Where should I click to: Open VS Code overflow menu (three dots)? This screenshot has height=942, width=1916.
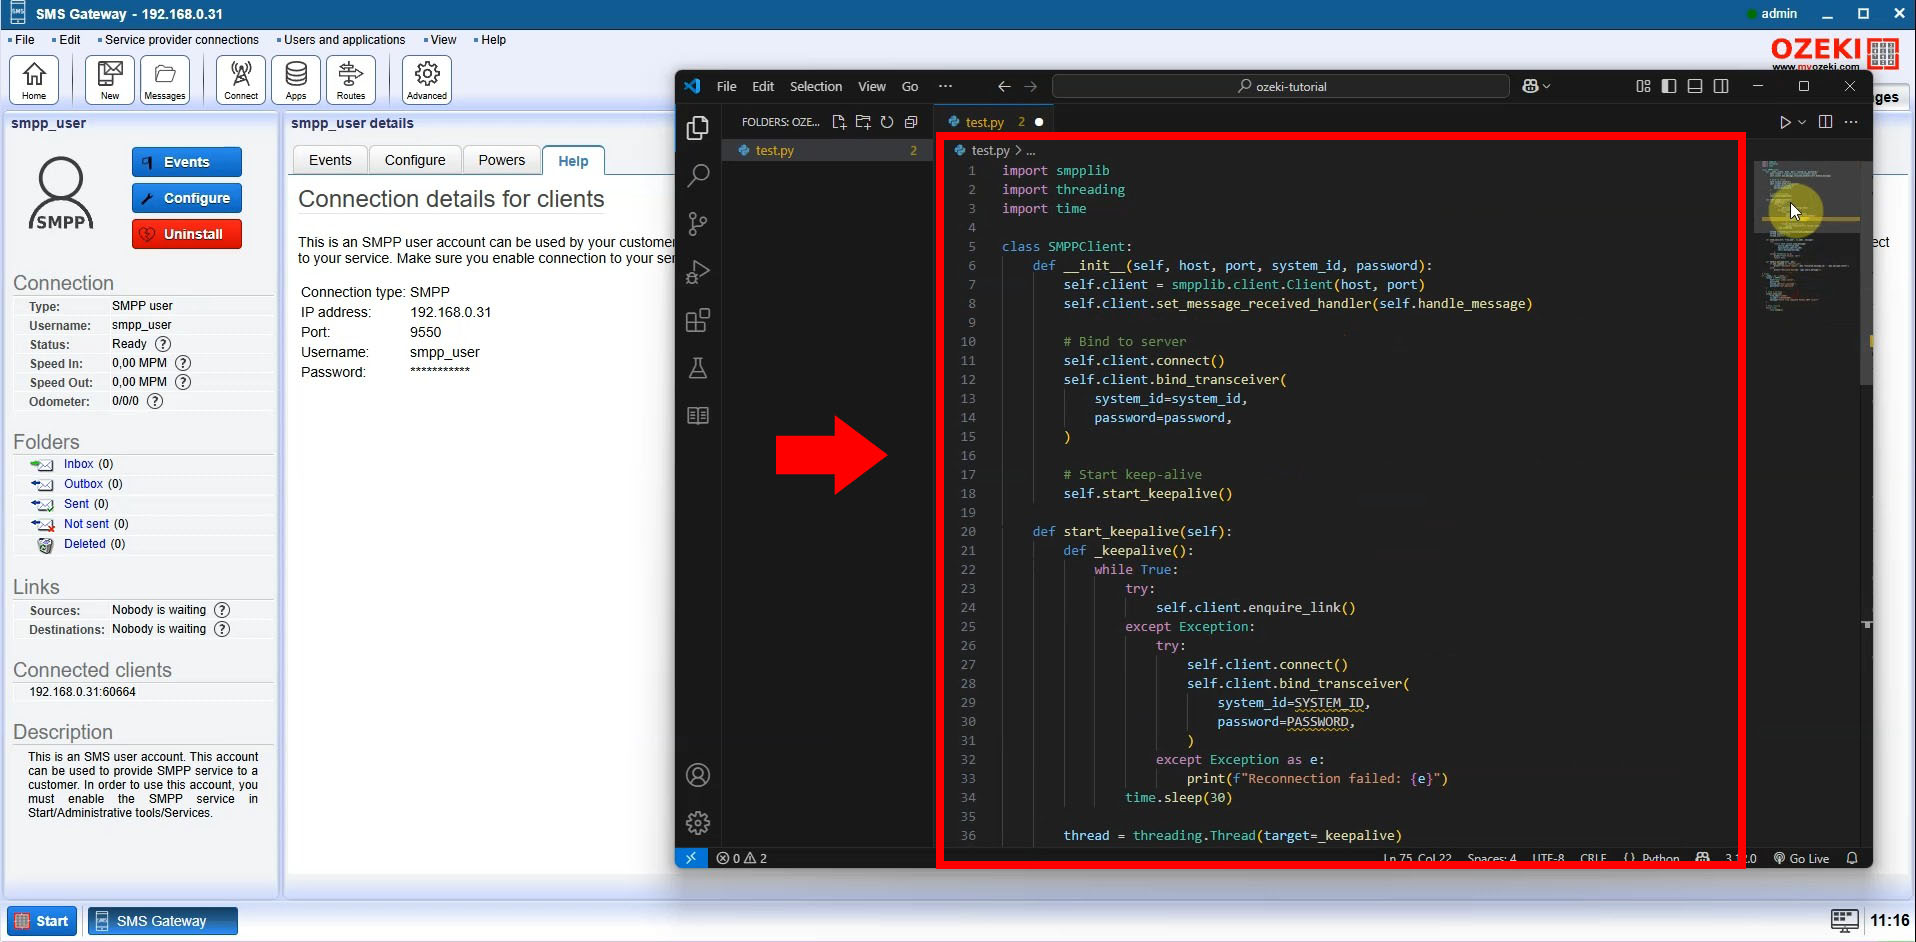click(x=945, y=87)
